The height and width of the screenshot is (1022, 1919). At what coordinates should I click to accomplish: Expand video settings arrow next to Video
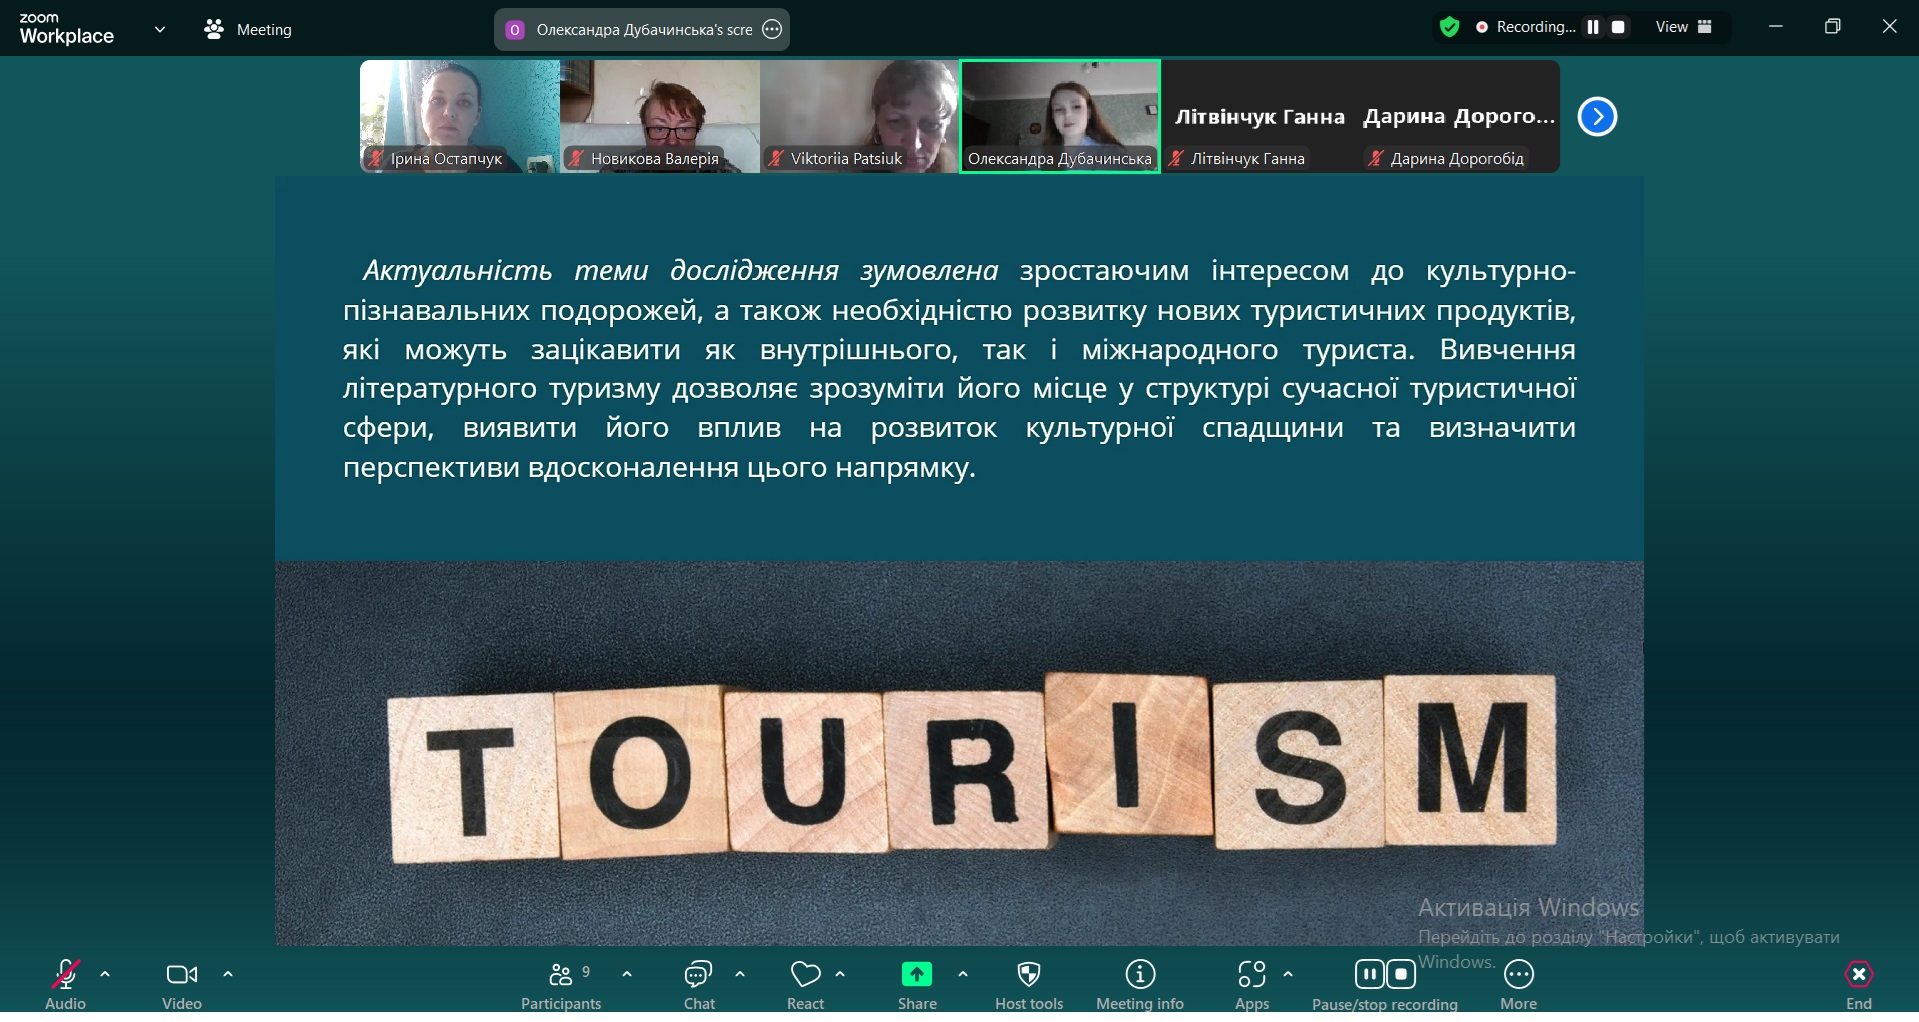(228, 974)
